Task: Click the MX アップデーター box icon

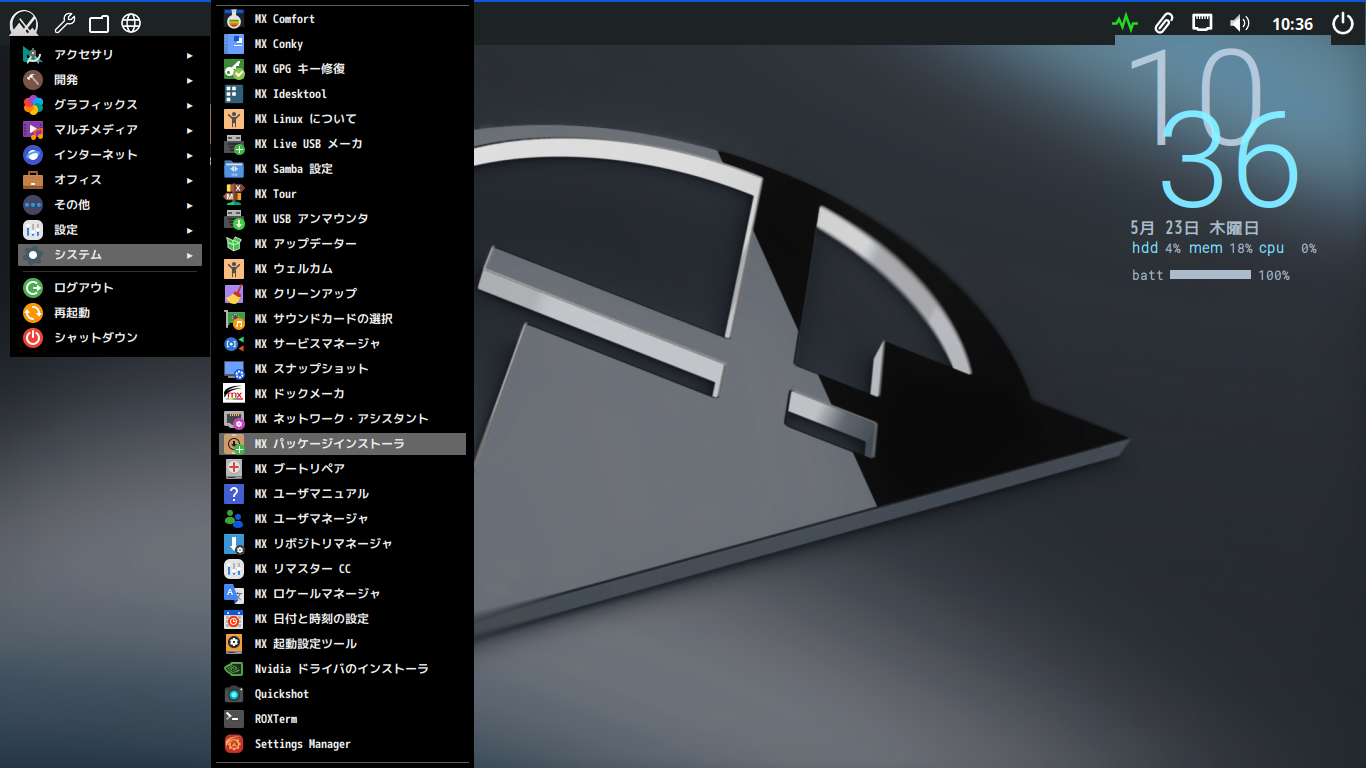Action: click(234, 244)
